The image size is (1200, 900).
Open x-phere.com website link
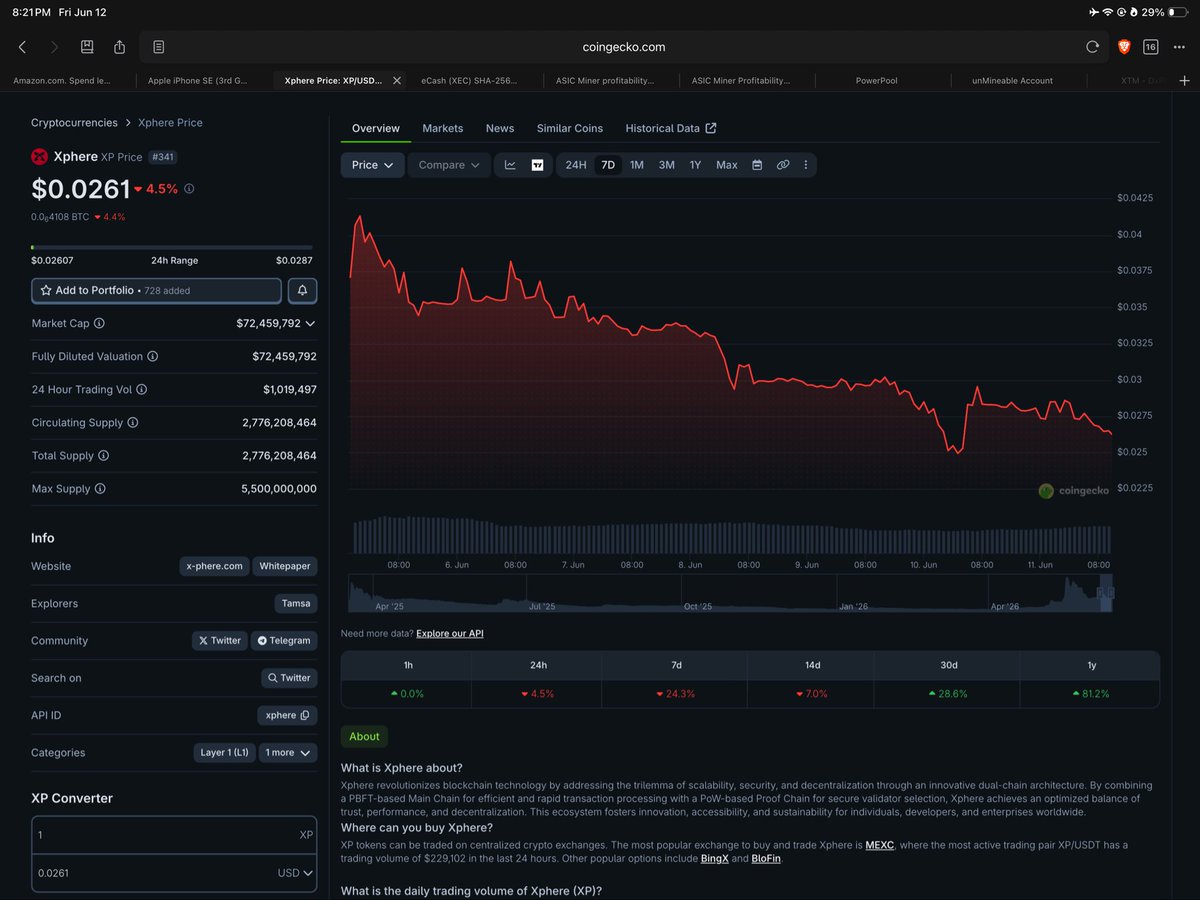(214, 566)
